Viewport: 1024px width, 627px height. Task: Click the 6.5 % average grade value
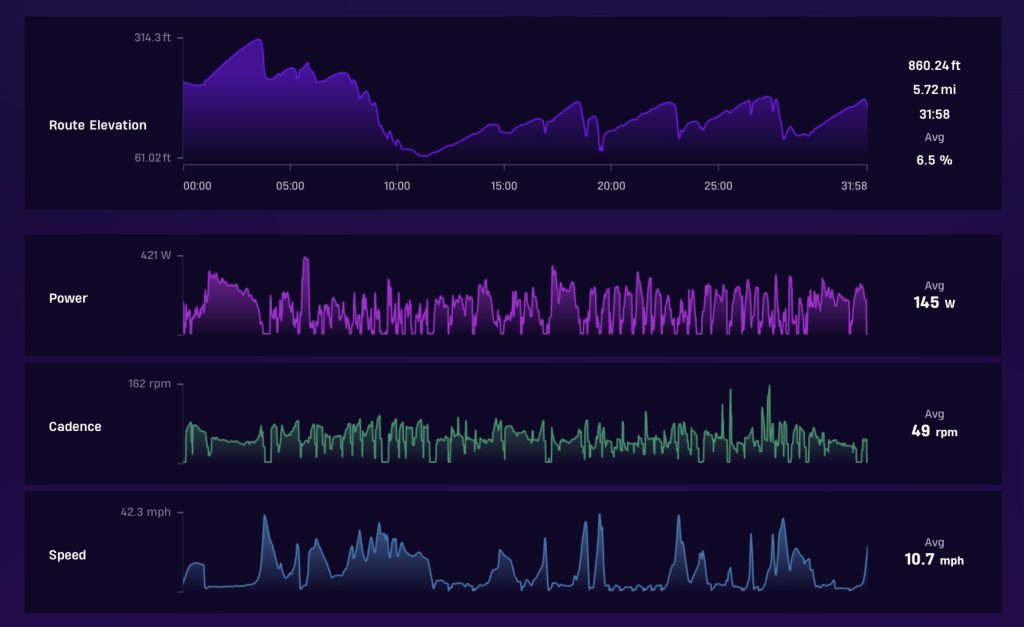pyautogui.click(x=934, y=160)
